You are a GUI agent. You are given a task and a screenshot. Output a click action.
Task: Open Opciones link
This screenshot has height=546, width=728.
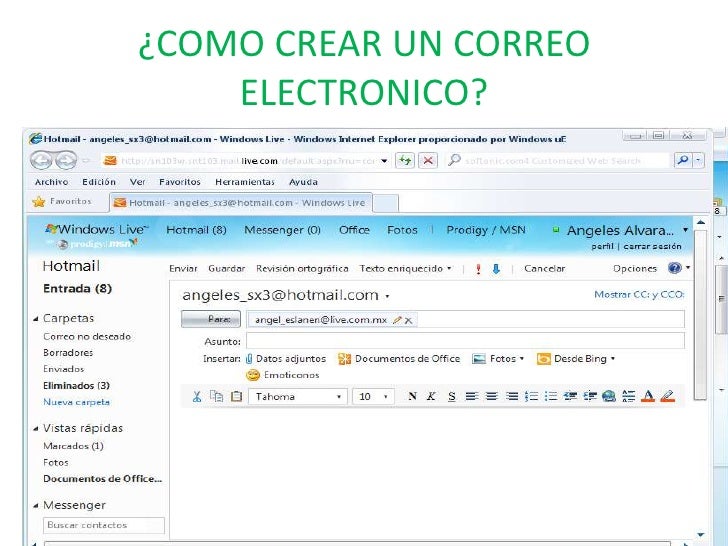tap(635, 268)
